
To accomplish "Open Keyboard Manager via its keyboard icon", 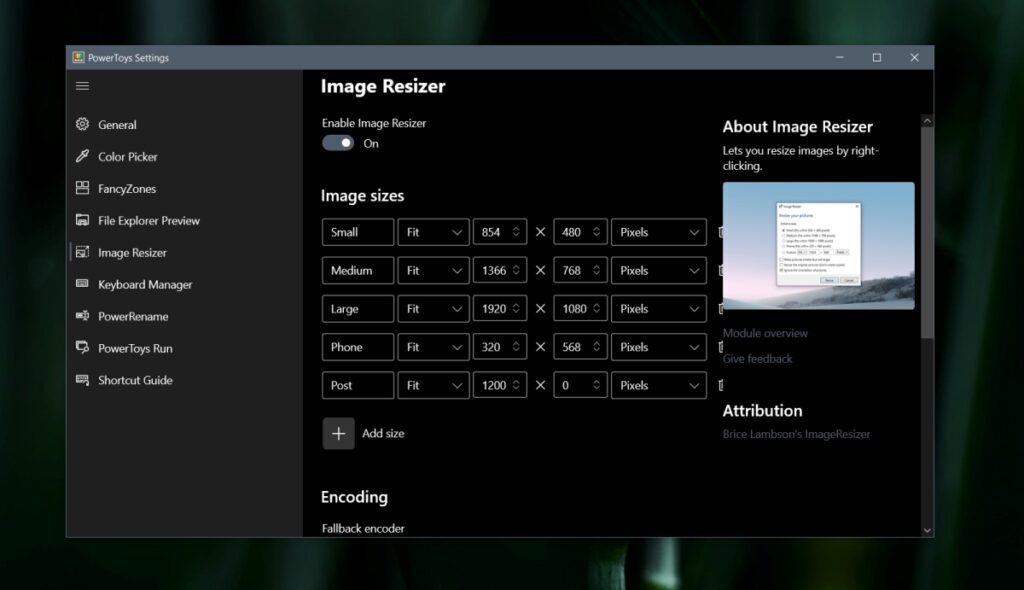I will (84, 284).
